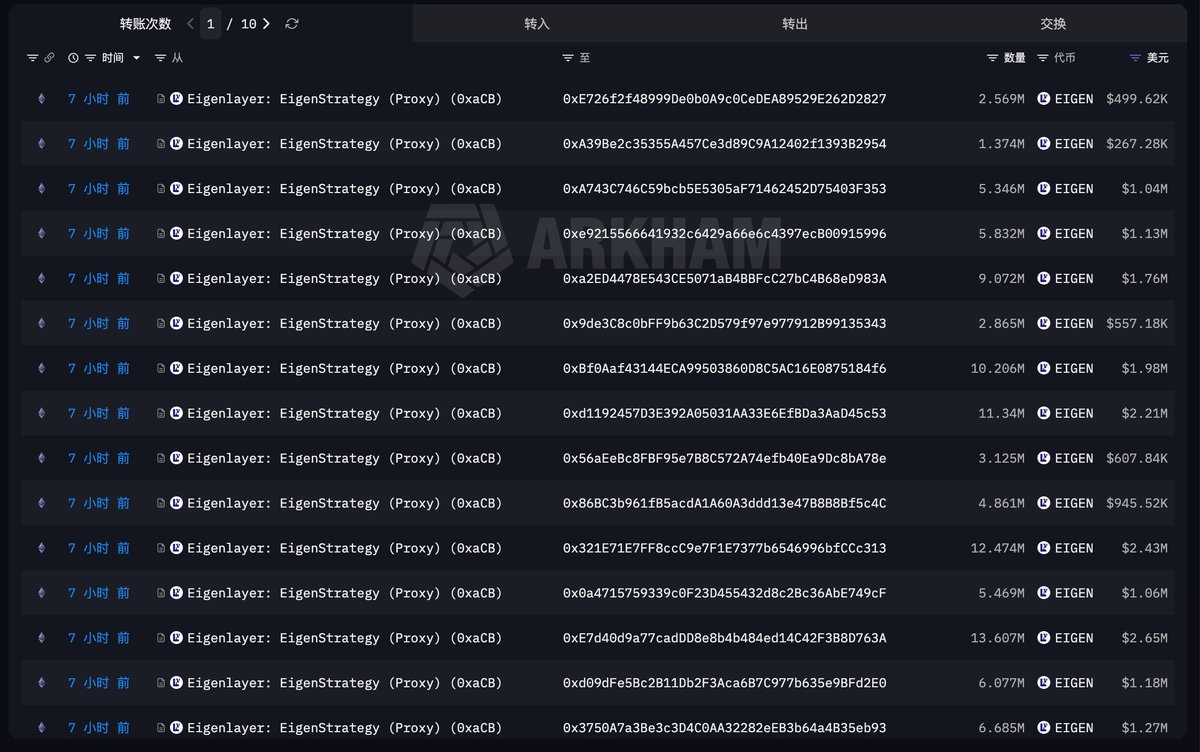
Task: Click the amount 10.206M
Action: coord(998,369)
